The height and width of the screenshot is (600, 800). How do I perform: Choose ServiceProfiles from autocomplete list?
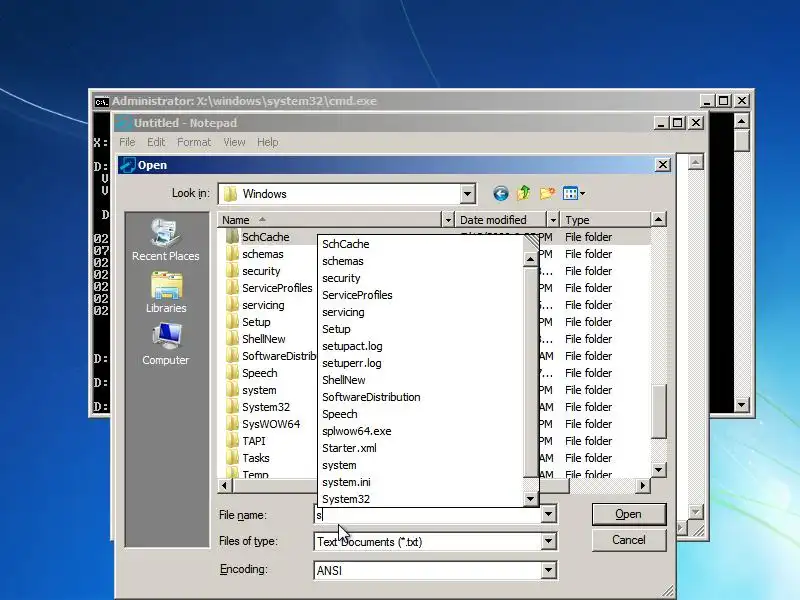[357, 295]
